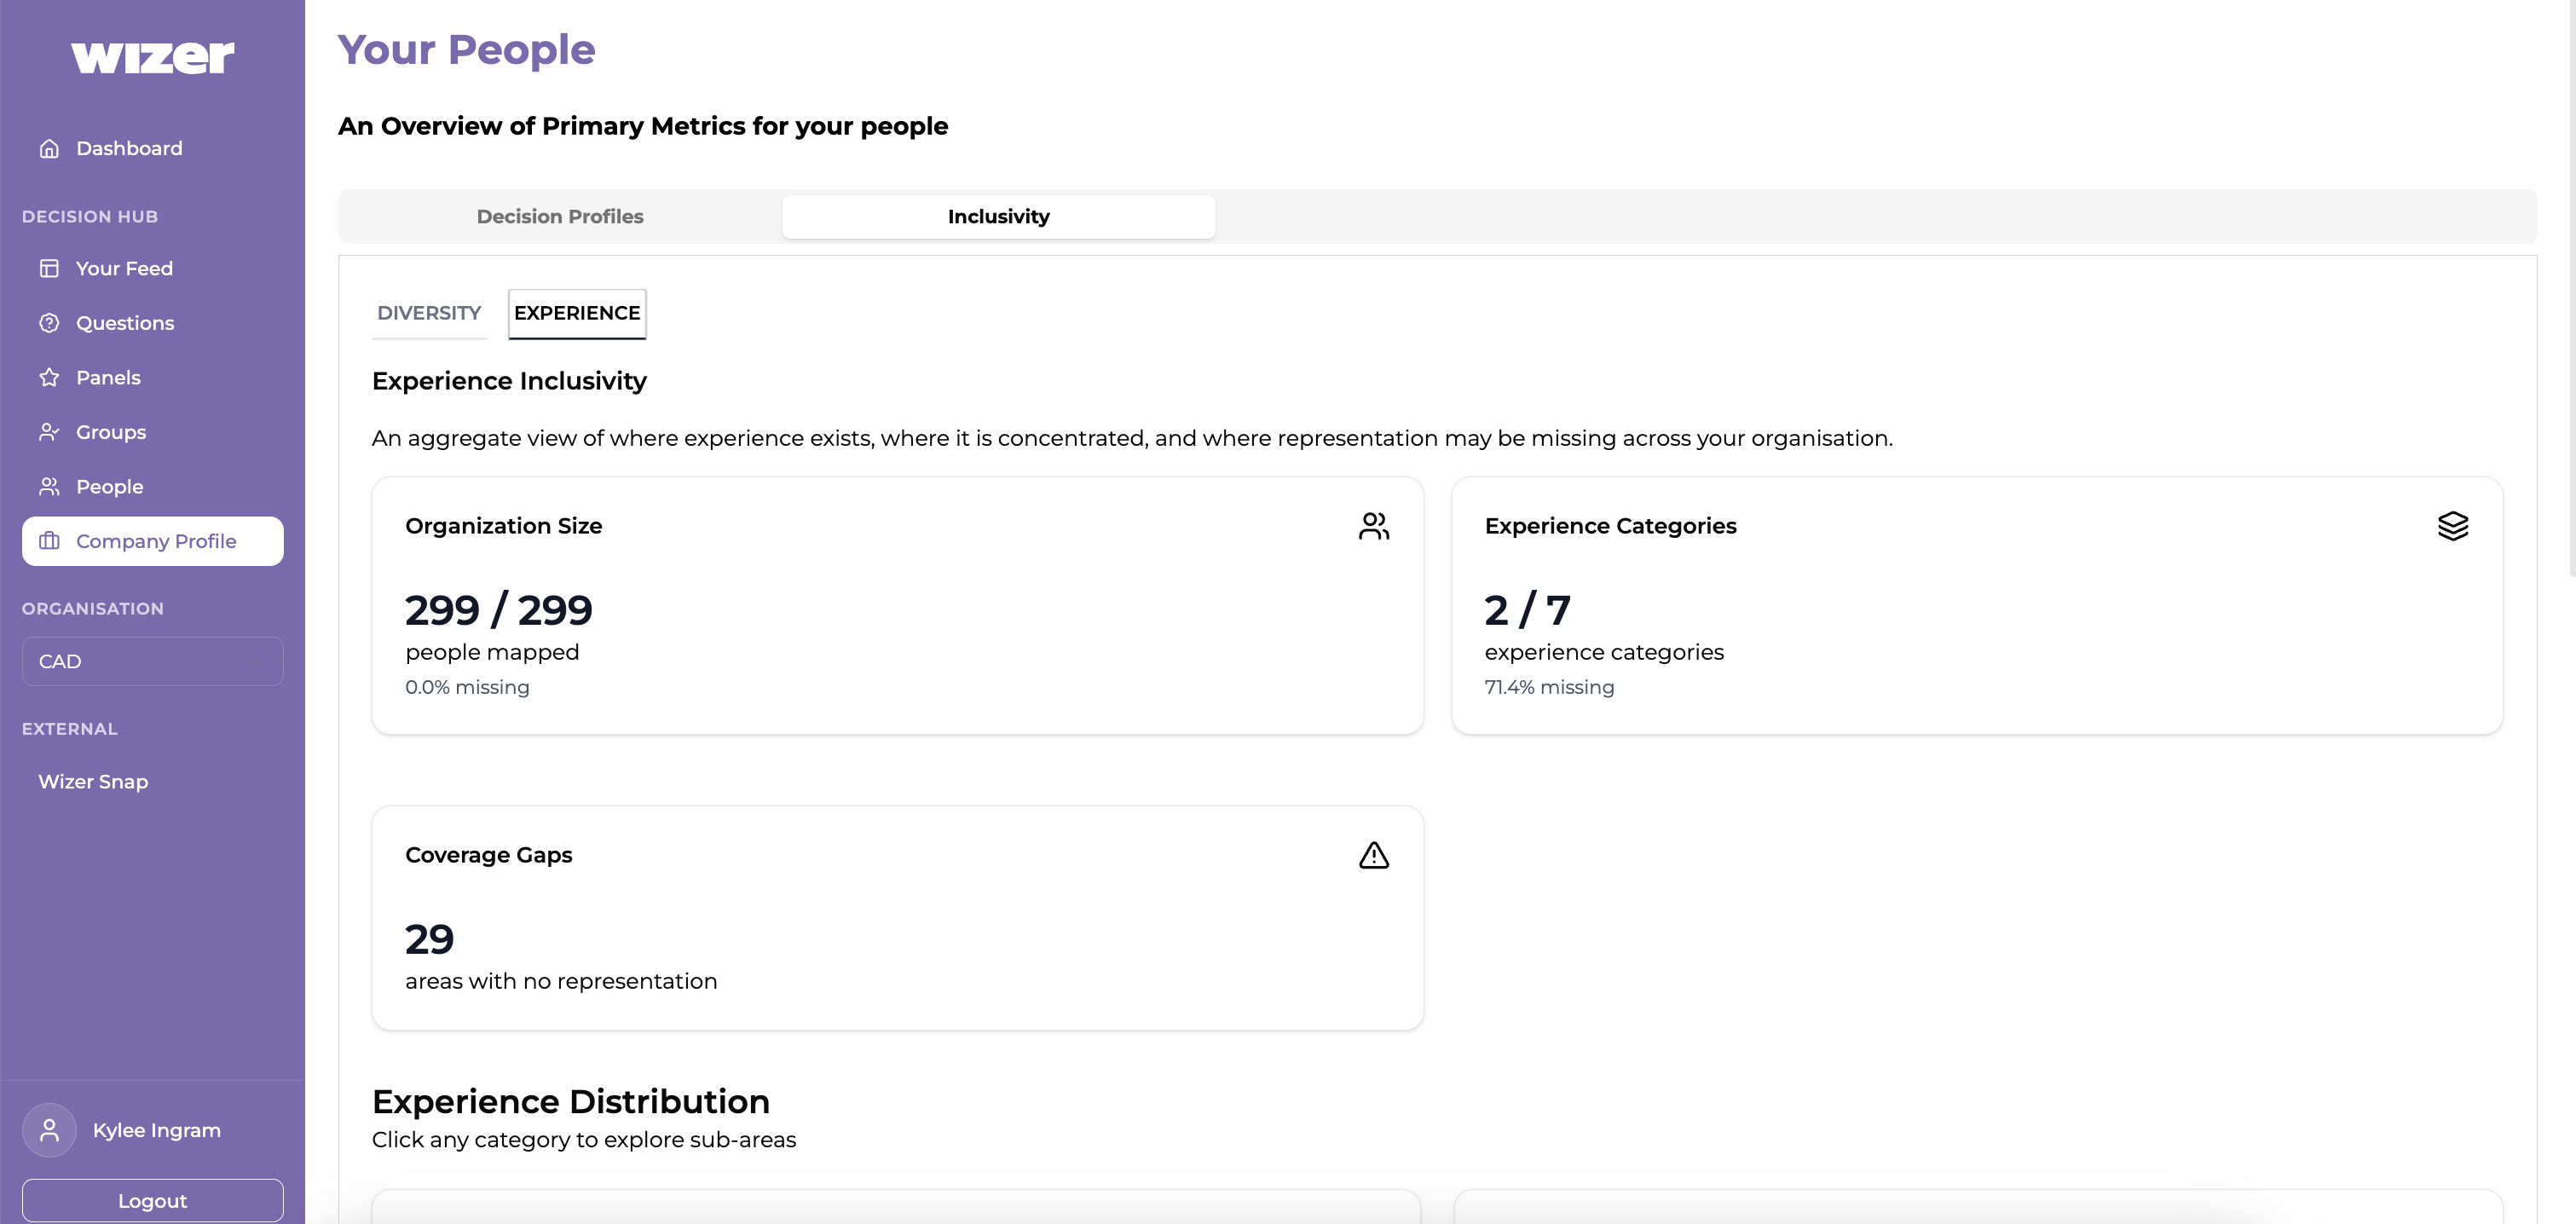Image resolution: width=2576 pixels, height=1224 pixels.
Task: Open the Coverage Gaps card
Action: click(897, 917)
